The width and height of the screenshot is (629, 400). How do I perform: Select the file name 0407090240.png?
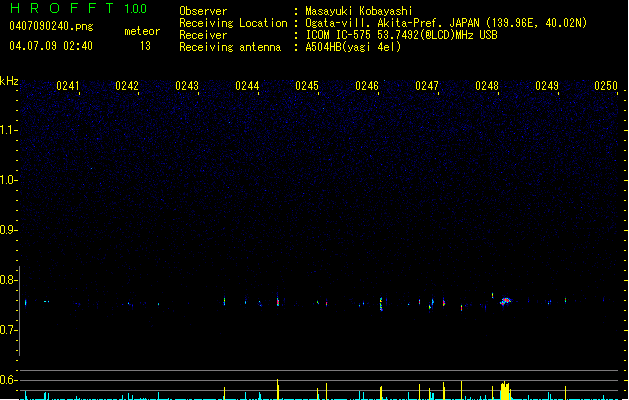51,26
